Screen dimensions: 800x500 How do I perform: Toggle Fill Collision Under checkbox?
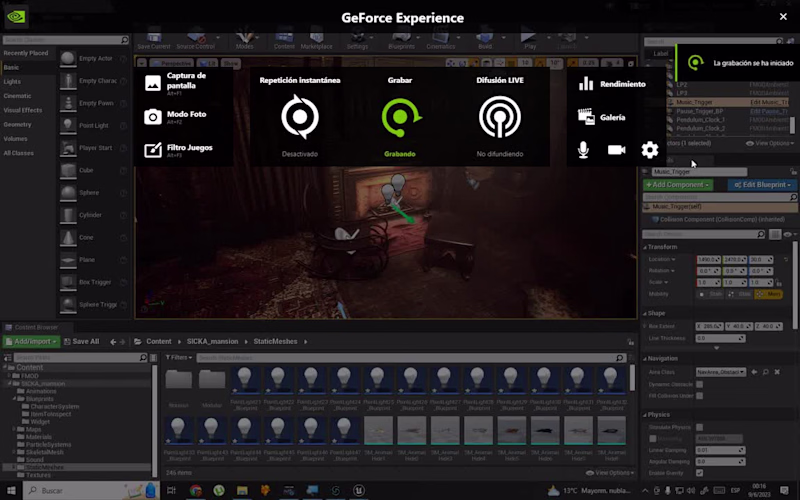[x=699, y=395]
